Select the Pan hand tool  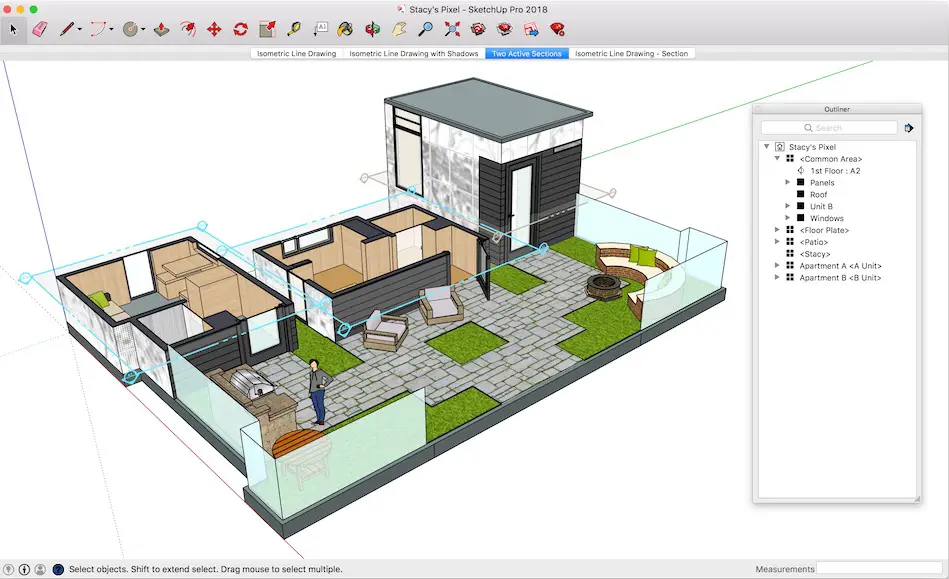coord(399,29)
